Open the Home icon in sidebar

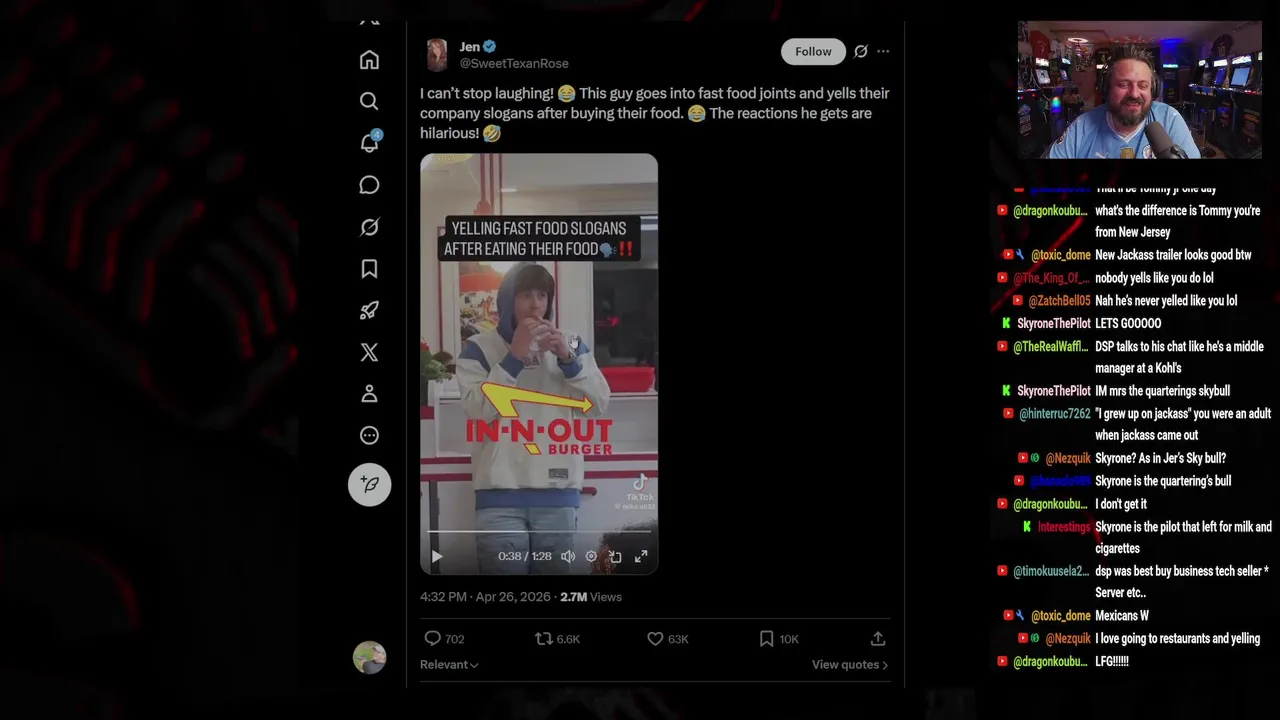click(369, 60)
